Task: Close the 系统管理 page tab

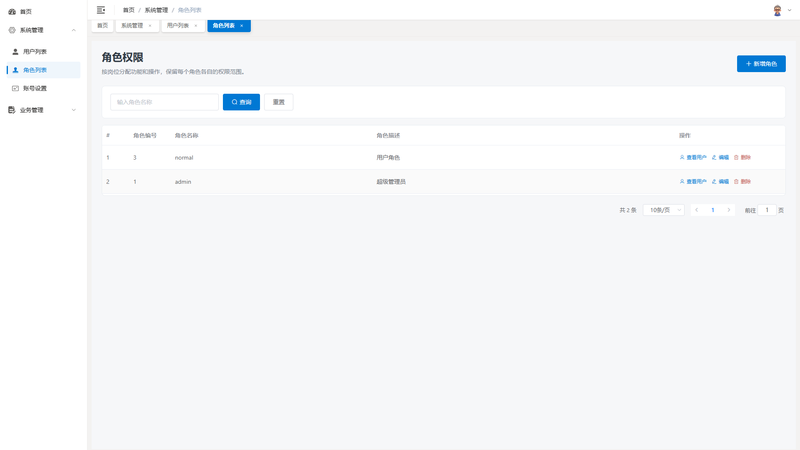Action: 150,26
